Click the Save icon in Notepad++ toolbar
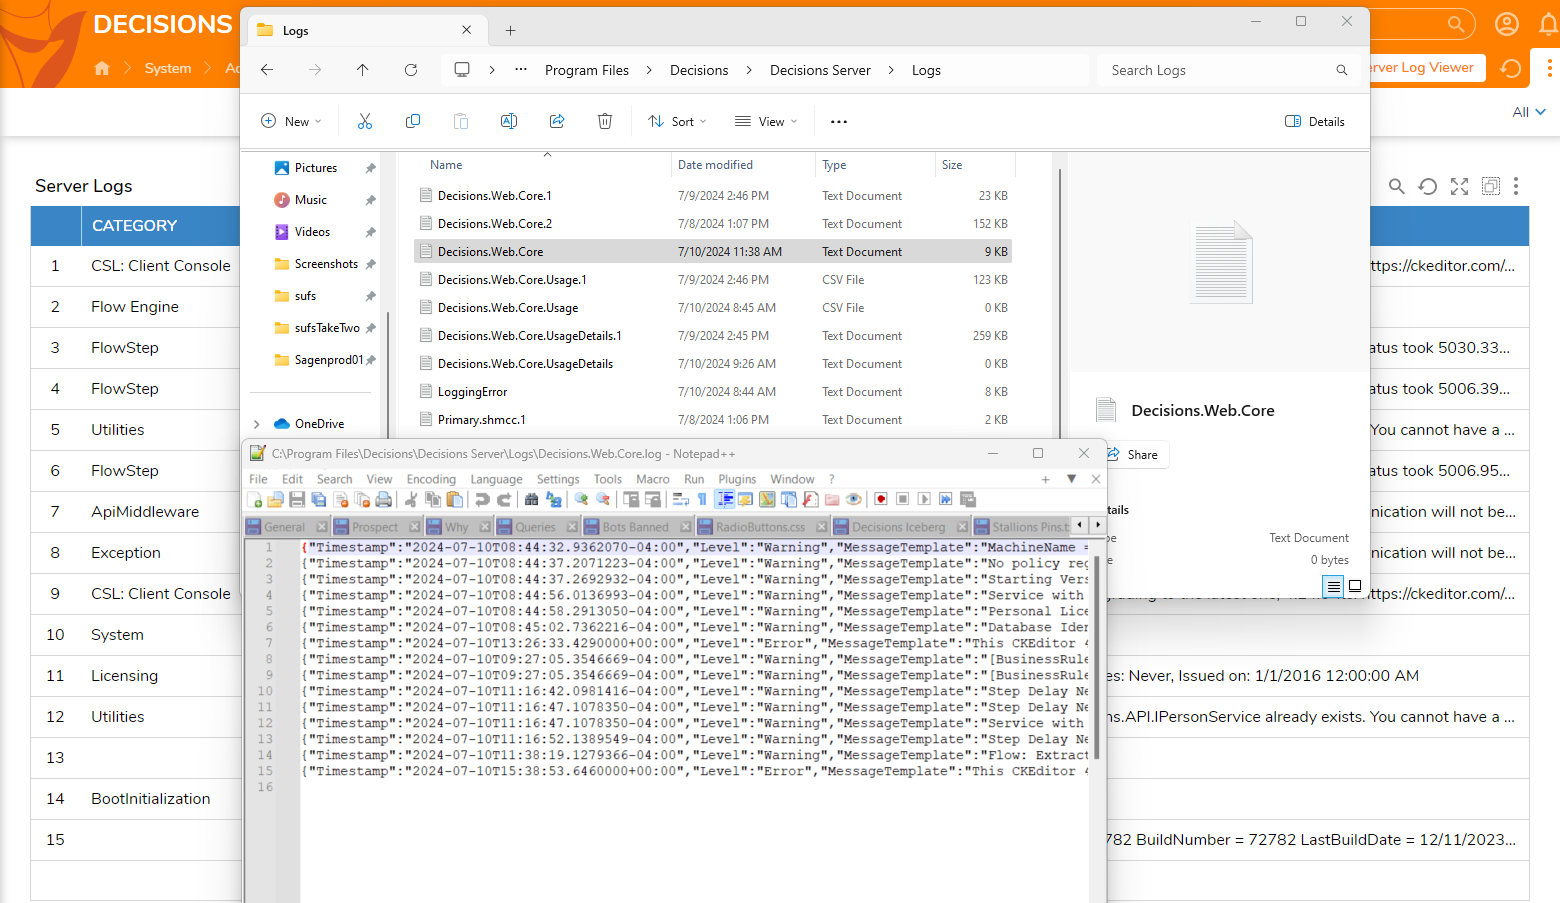This screenshot has height=903, width=1560. pyautogui.click(x=297, y=499)
